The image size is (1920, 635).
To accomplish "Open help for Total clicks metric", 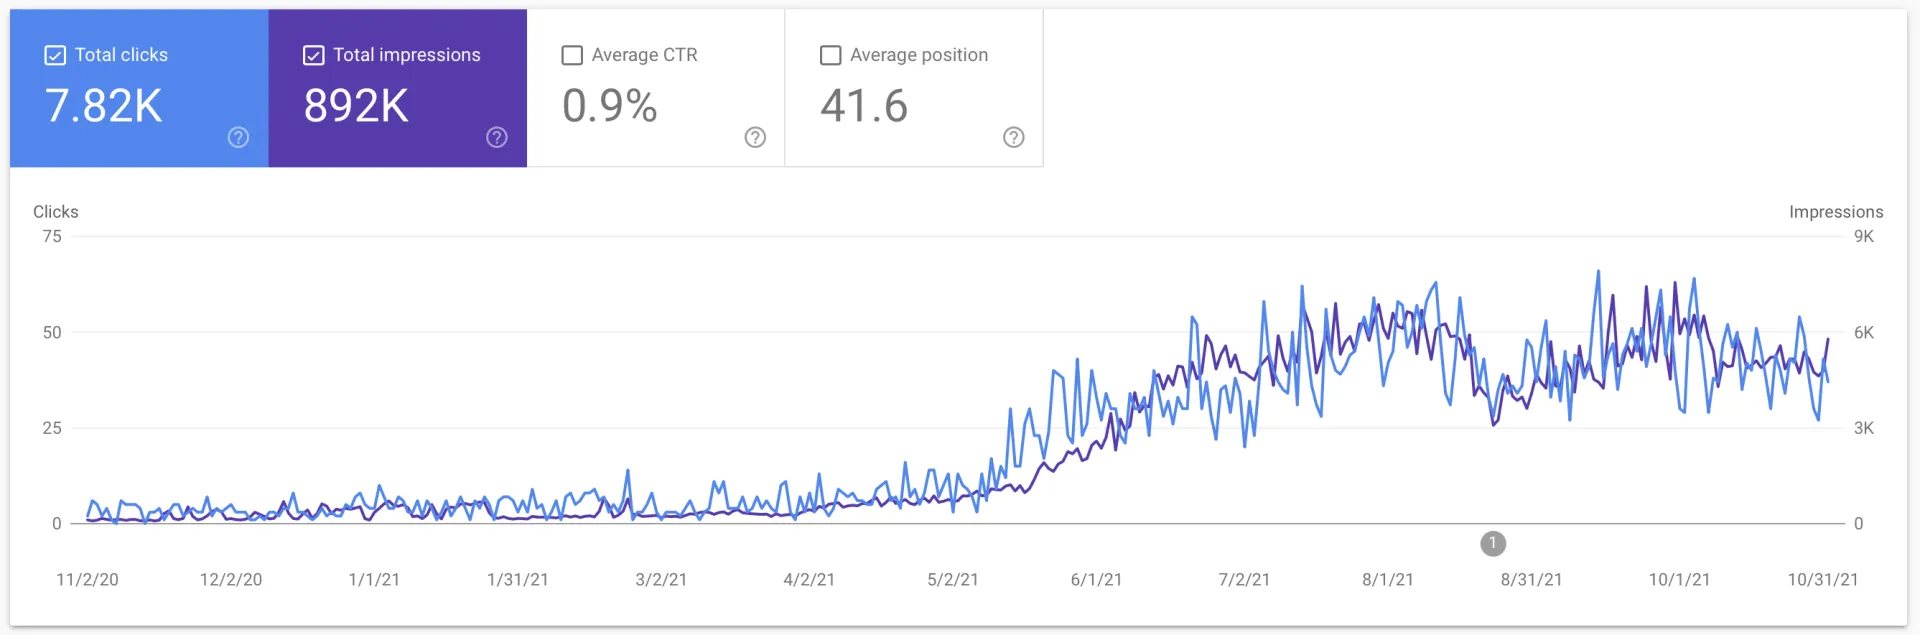I will (238, 138).
